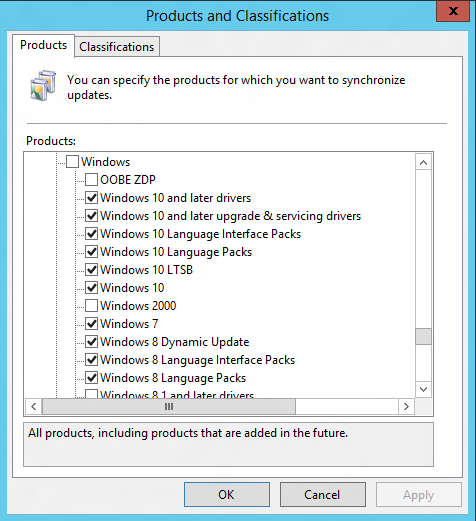Click the Cancel button
Screen dimensions: 476x521
[322, 494]
